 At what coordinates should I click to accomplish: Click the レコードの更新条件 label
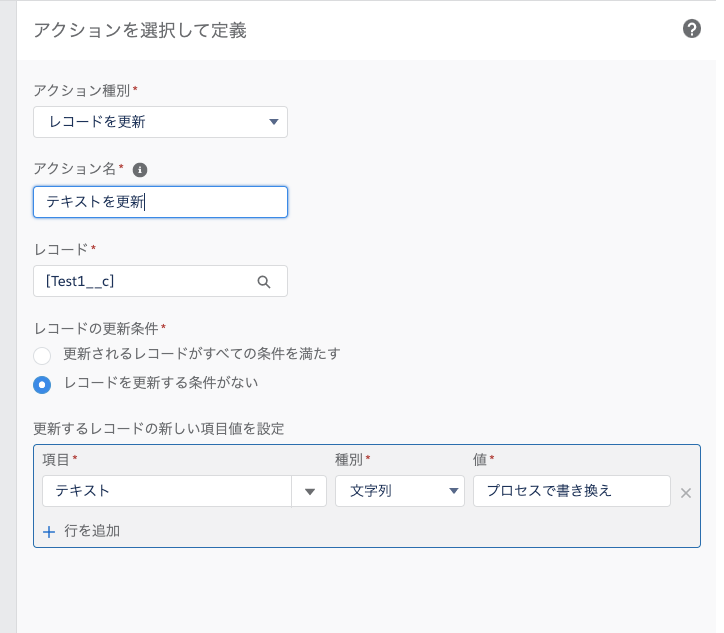pyautogui.click(x=96, y=329)
